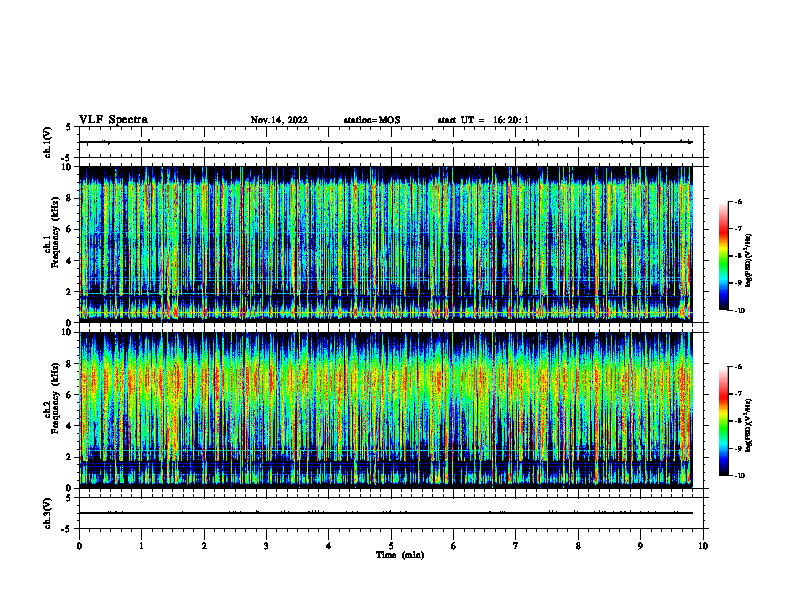The height and width of the screenshot is (612, 792).
Task: Click the 'ch.1(V)' axis label
Action: pyautogui.click(x=47, y=142)
